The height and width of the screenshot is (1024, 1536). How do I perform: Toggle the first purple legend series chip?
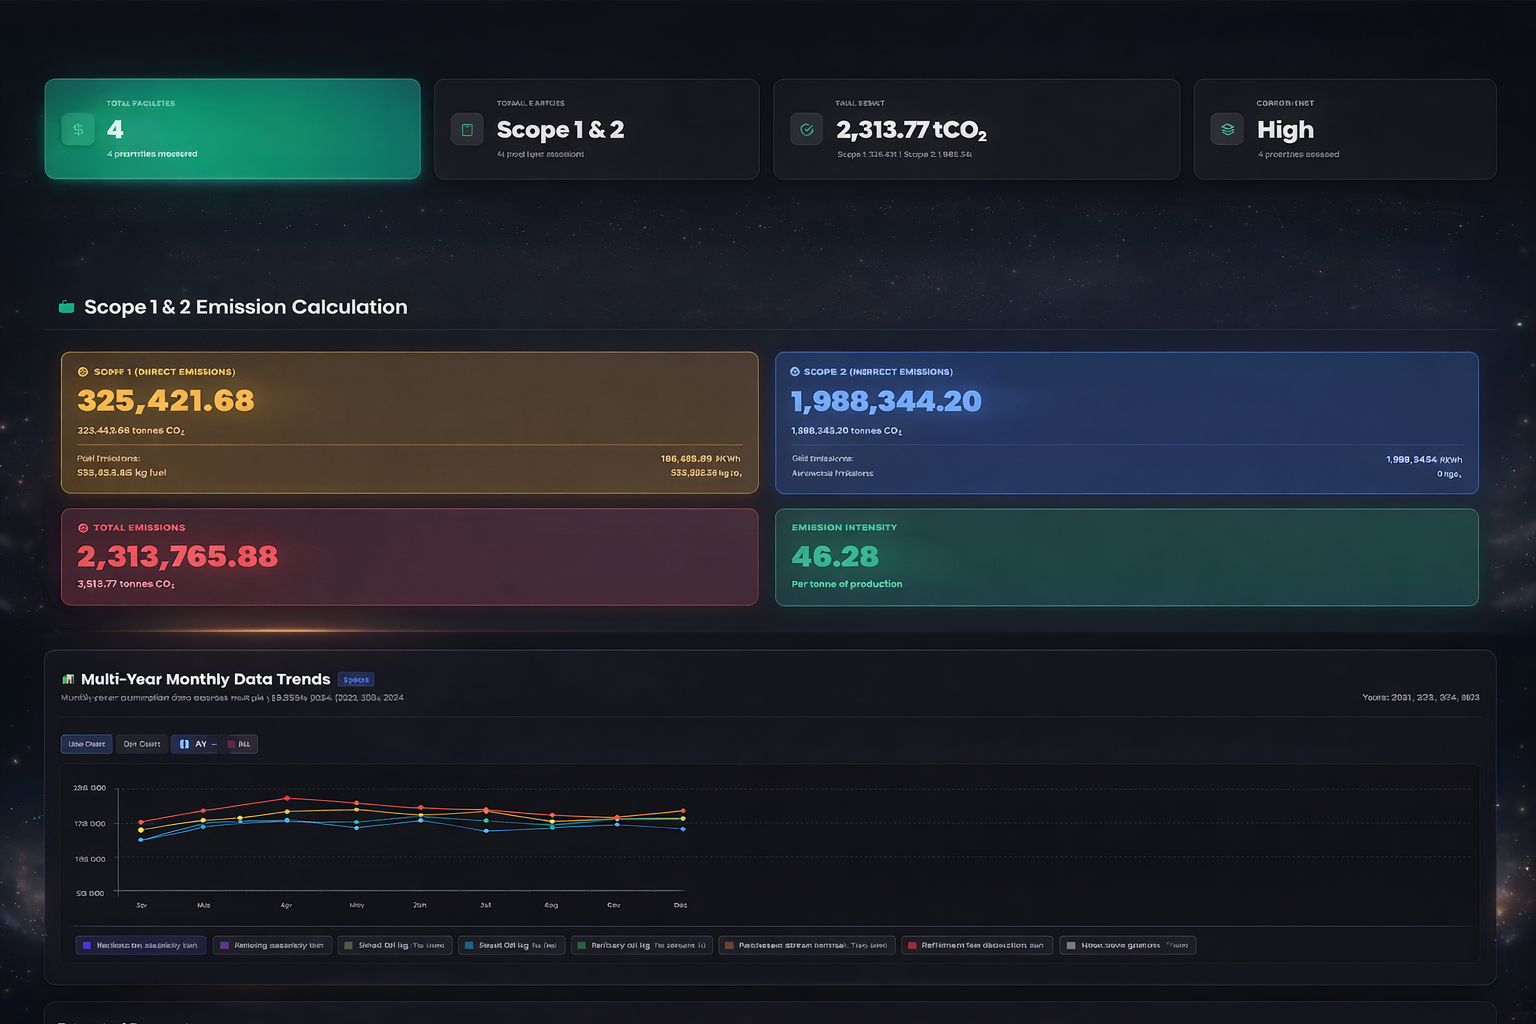(141, 945)
